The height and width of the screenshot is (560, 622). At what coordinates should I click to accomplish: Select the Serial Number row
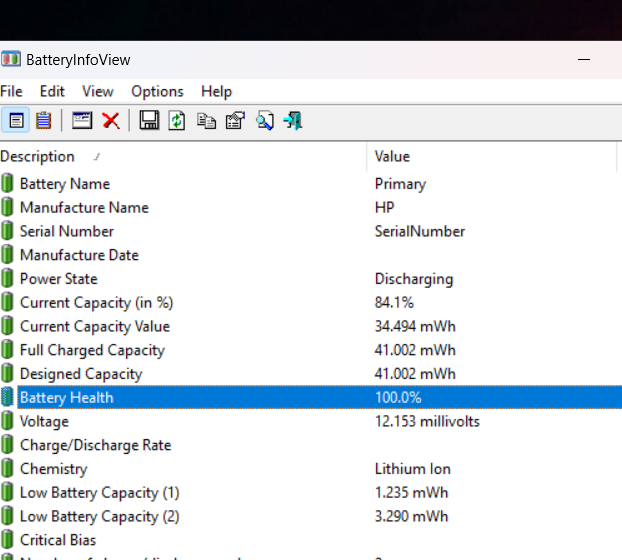[311, 231]
